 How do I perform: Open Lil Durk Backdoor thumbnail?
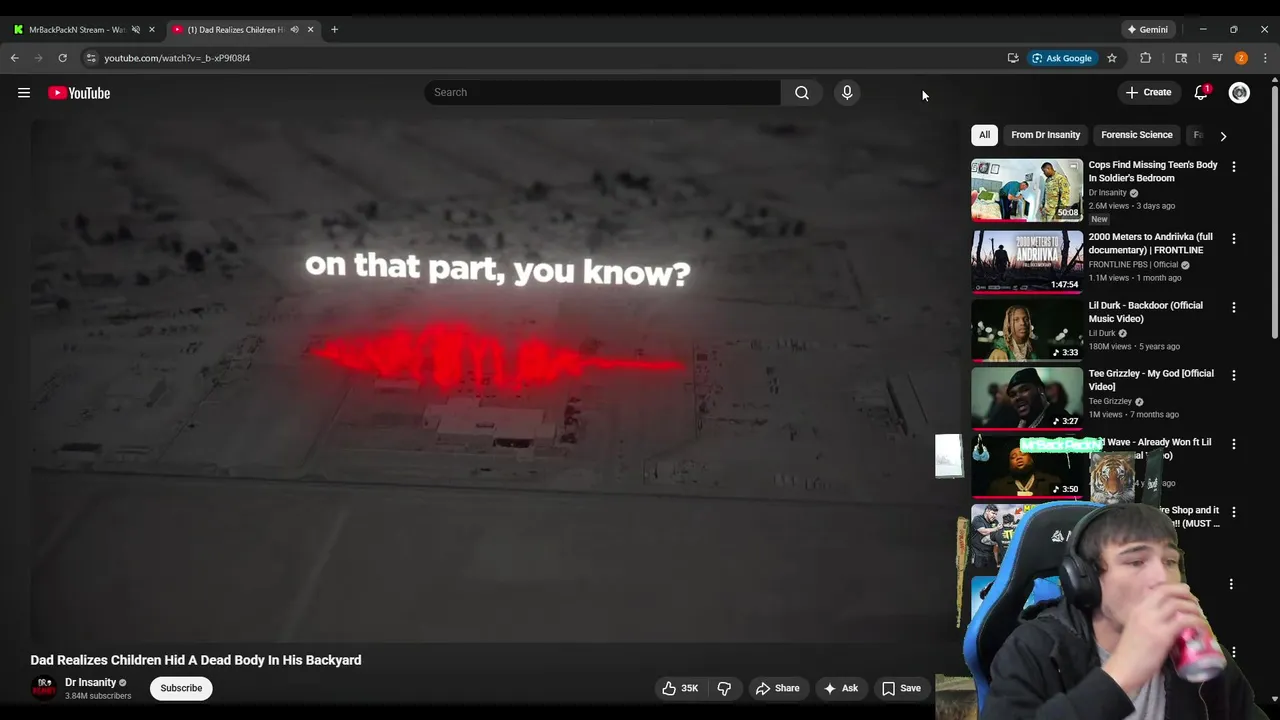coord(1027,330)
